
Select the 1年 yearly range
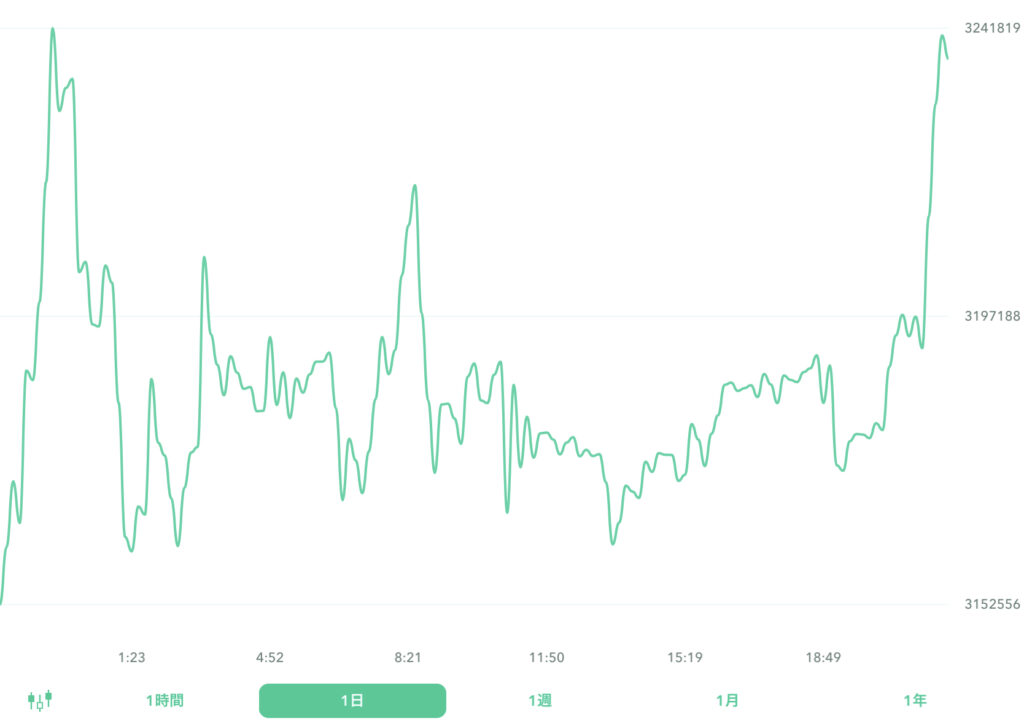pyautogui.click(x=914, y=700)
